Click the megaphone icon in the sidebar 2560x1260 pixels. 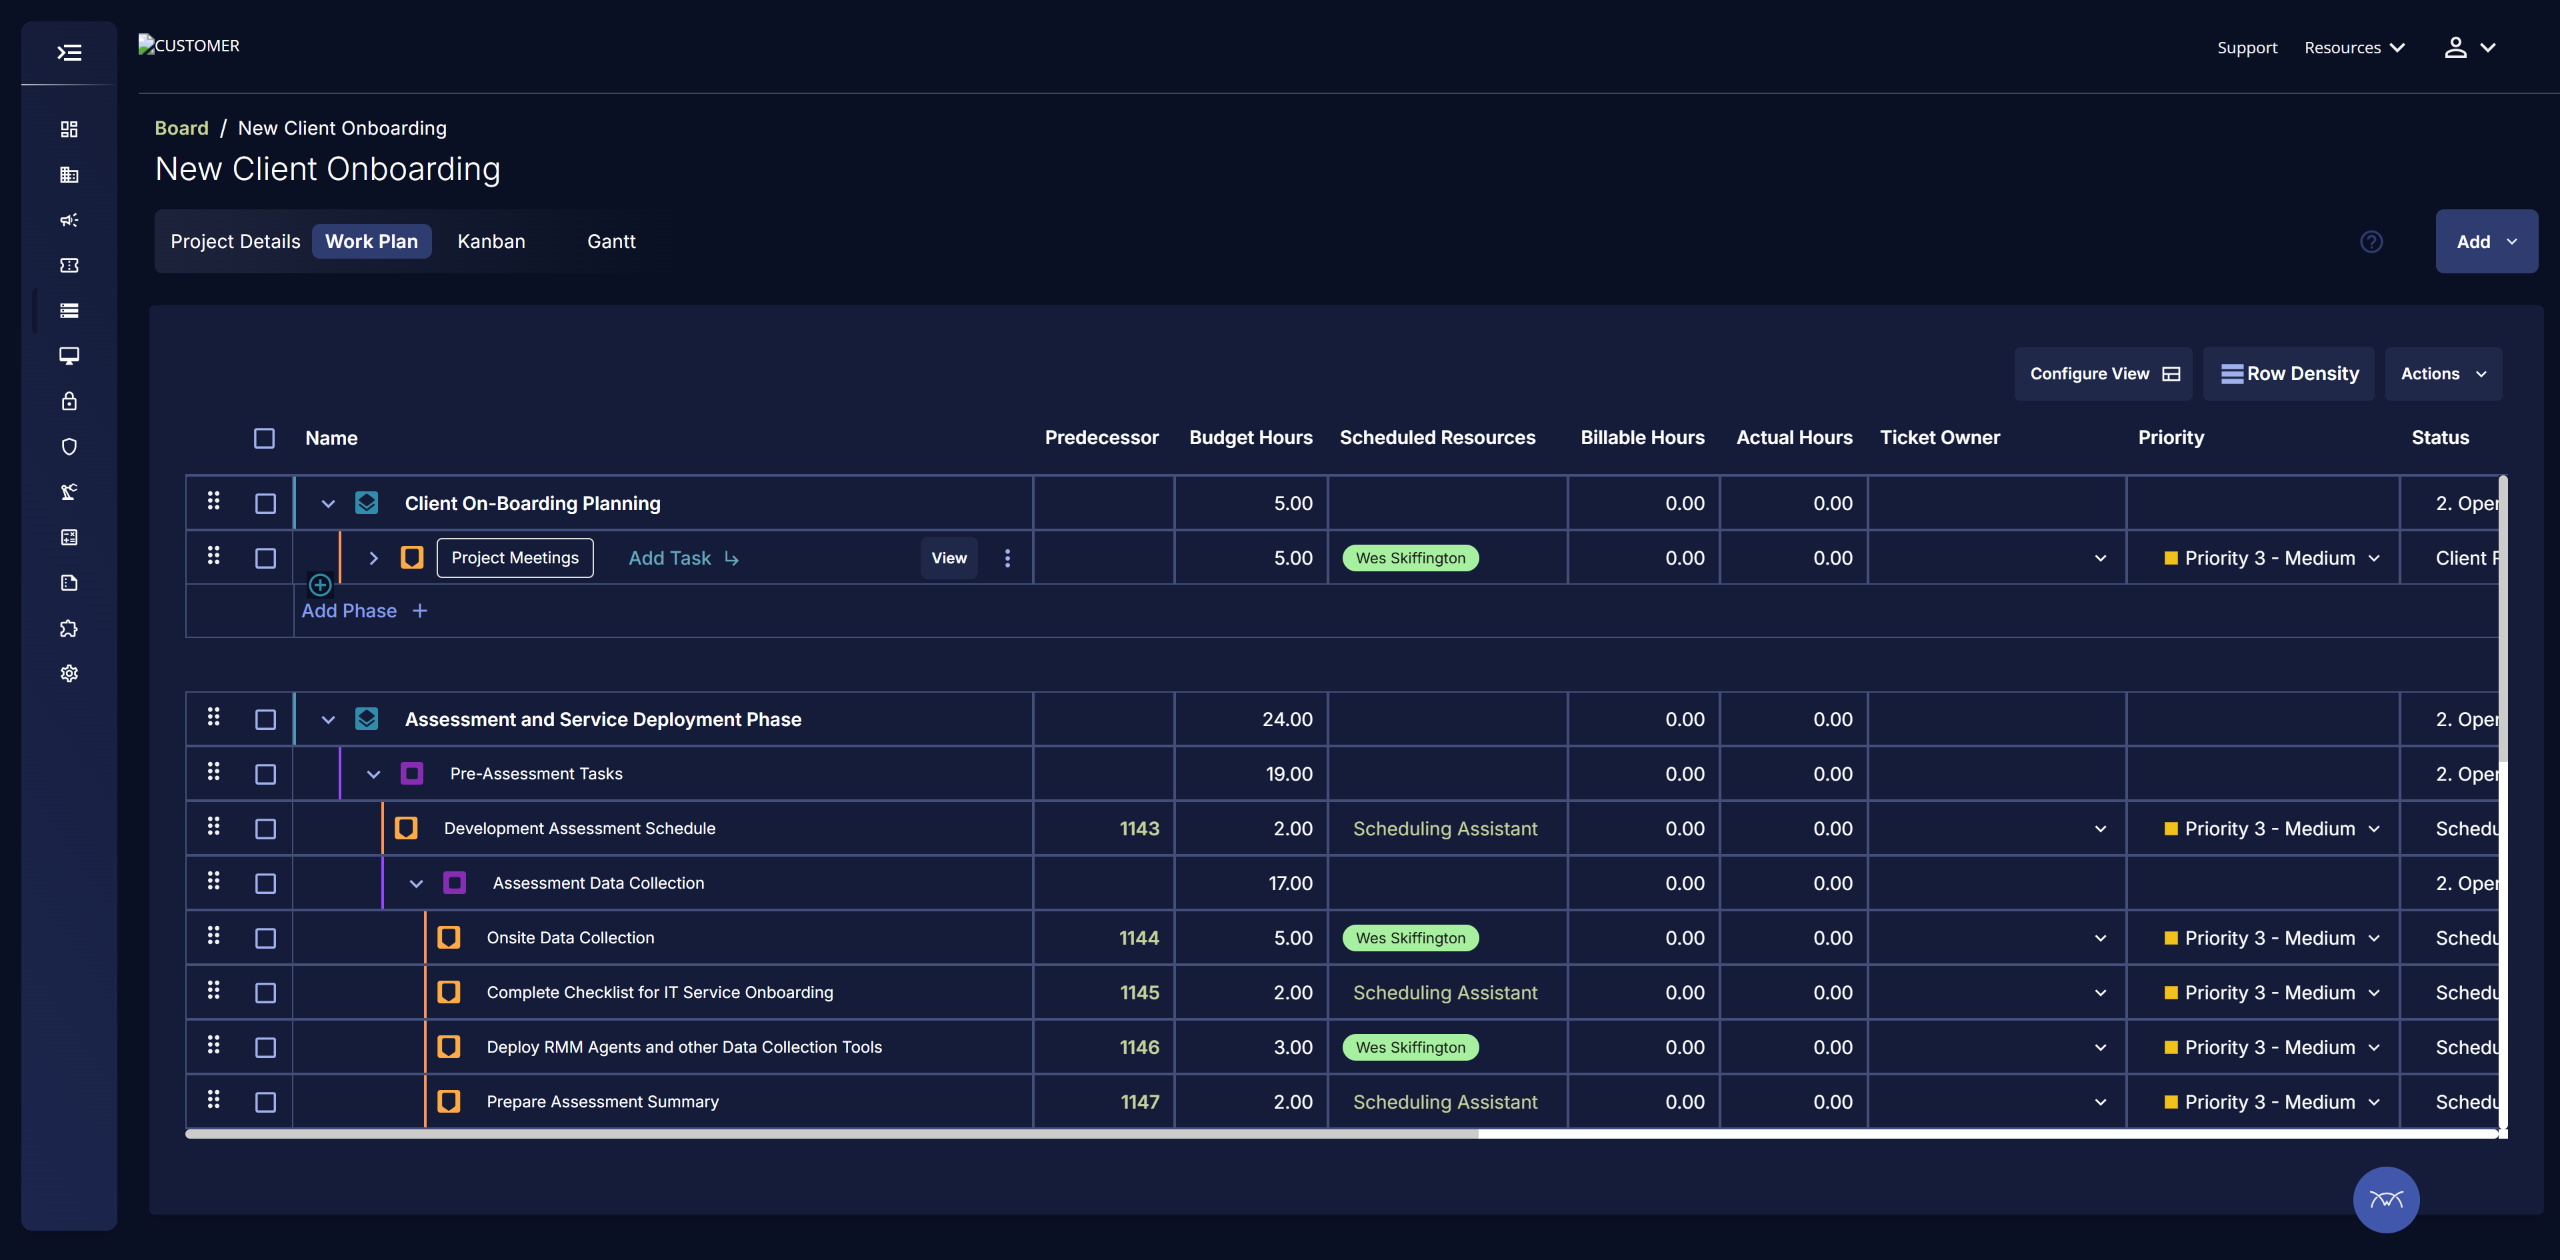pyautogui.click(x=69, y=220)
